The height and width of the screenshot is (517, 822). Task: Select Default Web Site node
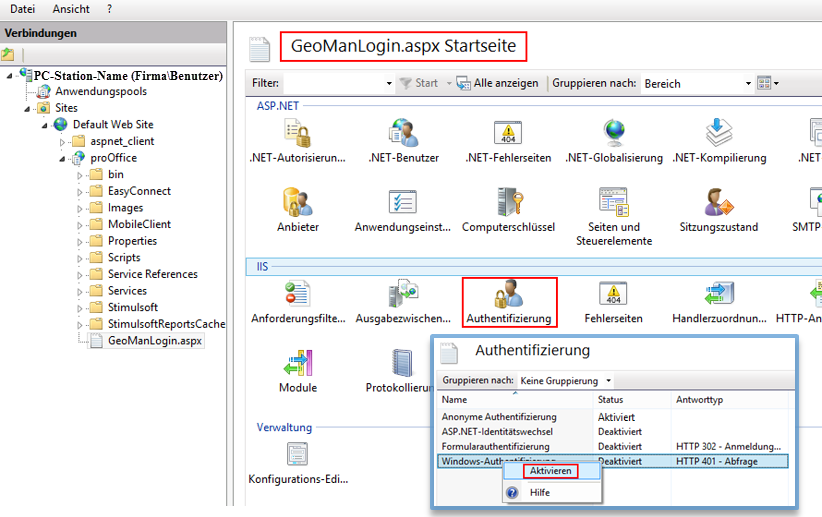point(113,124)
